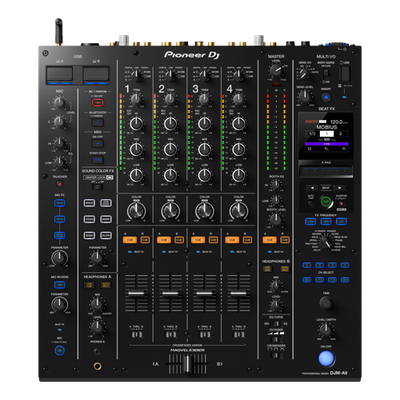
Task: Select the 2 beat on Beat FX display
Action: point(340,133)
